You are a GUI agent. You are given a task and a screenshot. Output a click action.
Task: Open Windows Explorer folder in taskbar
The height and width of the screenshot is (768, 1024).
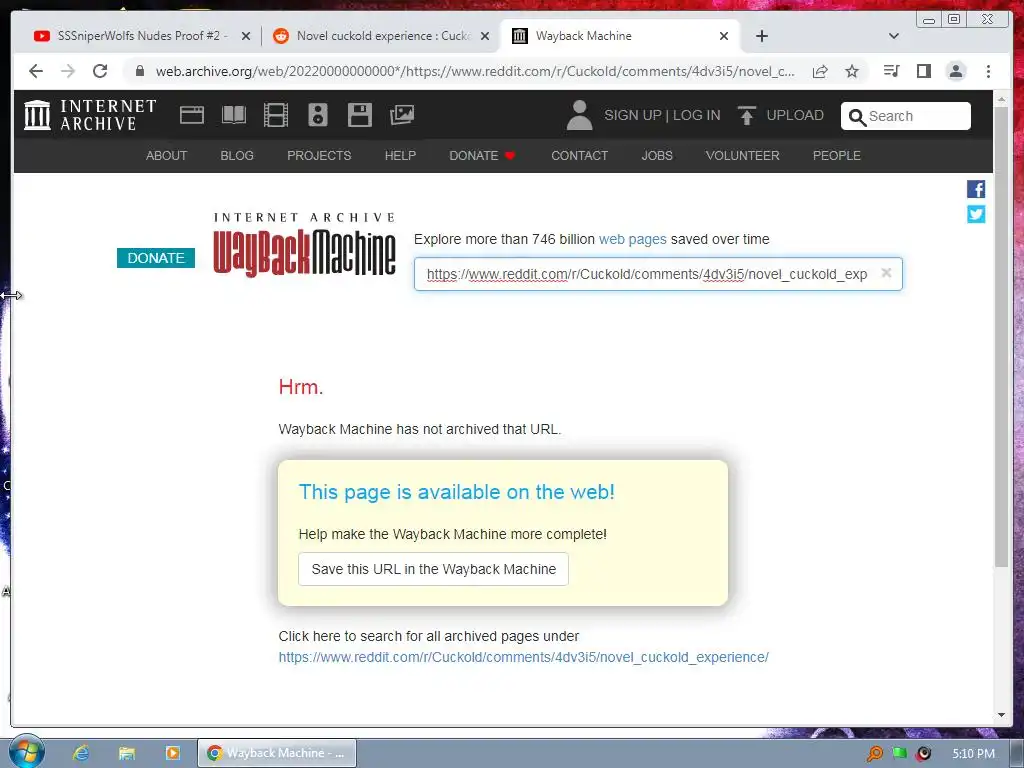(x=127, y=753)
